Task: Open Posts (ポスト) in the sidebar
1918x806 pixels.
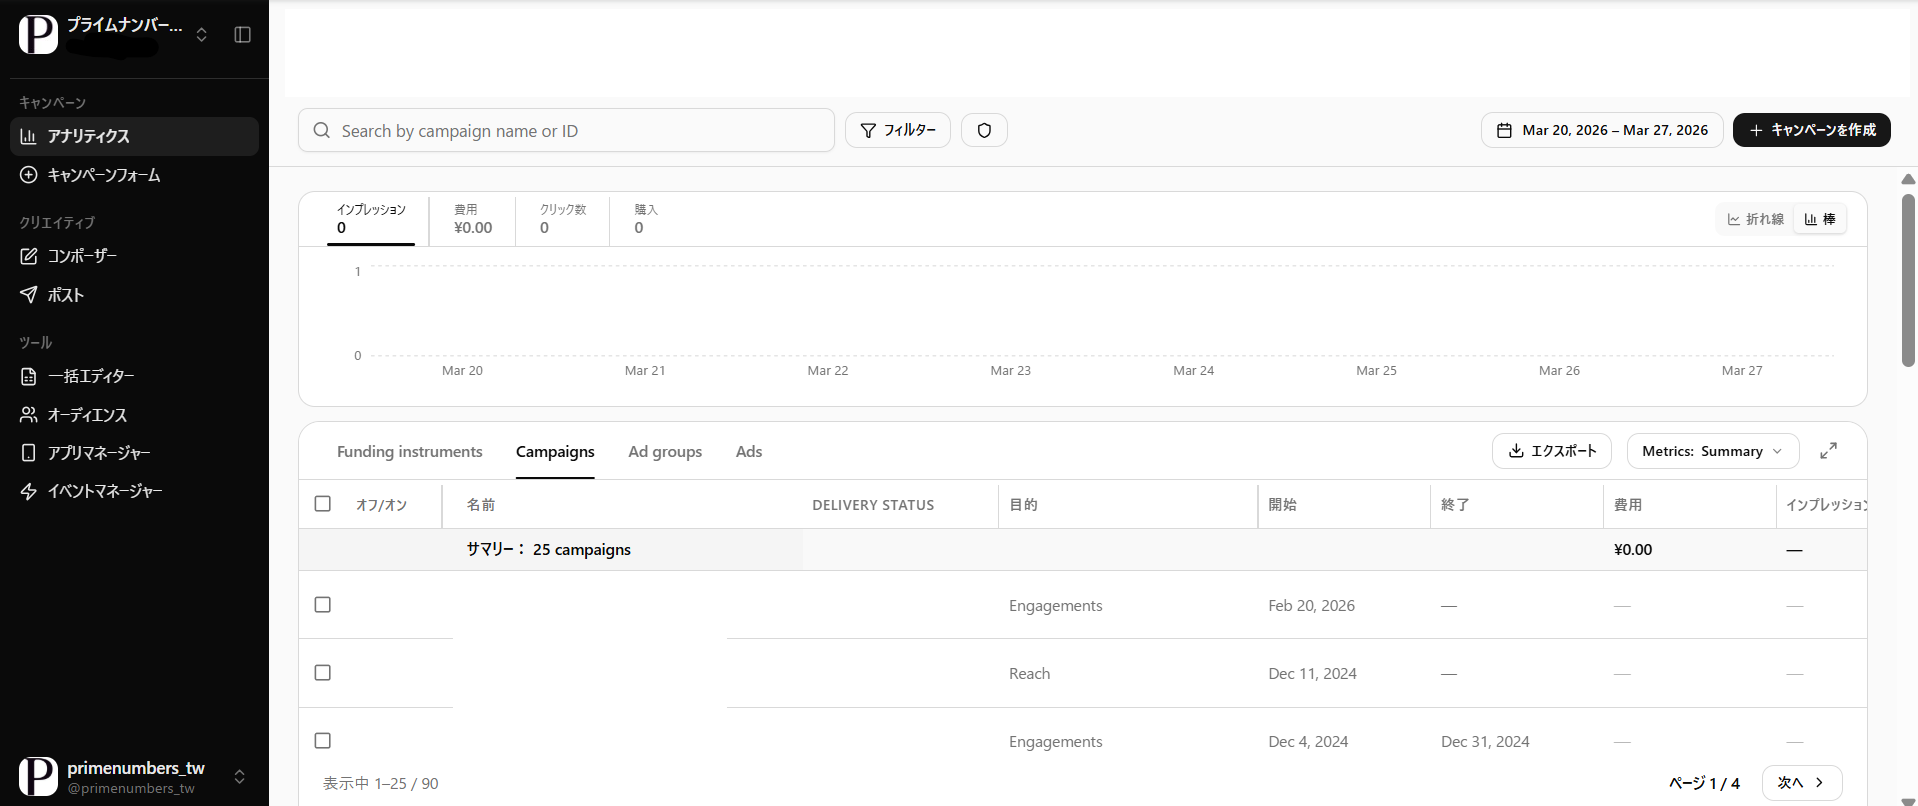Action: click(66, 295)
